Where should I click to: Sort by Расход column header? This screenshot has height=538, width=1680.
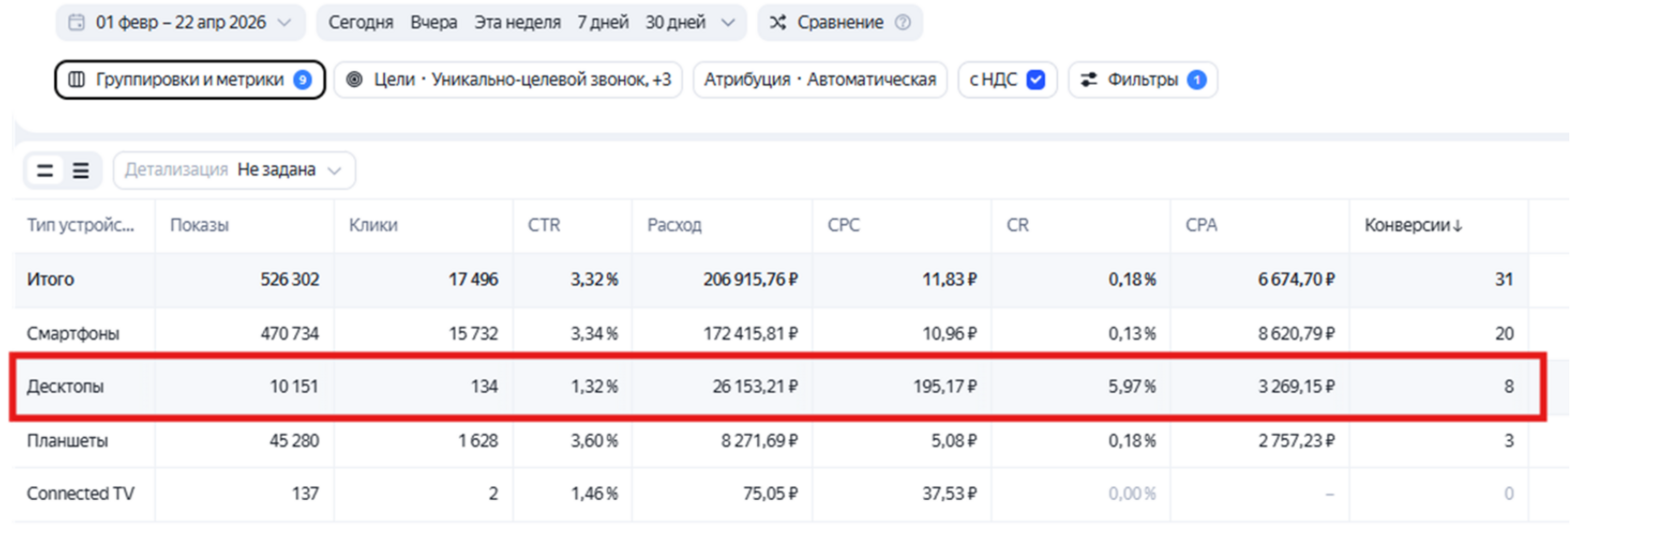[674, 225]
